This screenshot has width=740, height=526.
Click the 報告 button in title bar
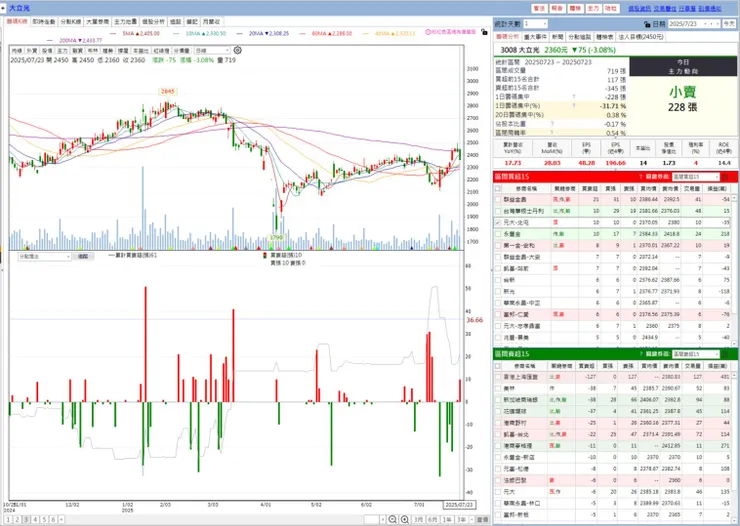(557, 8)
